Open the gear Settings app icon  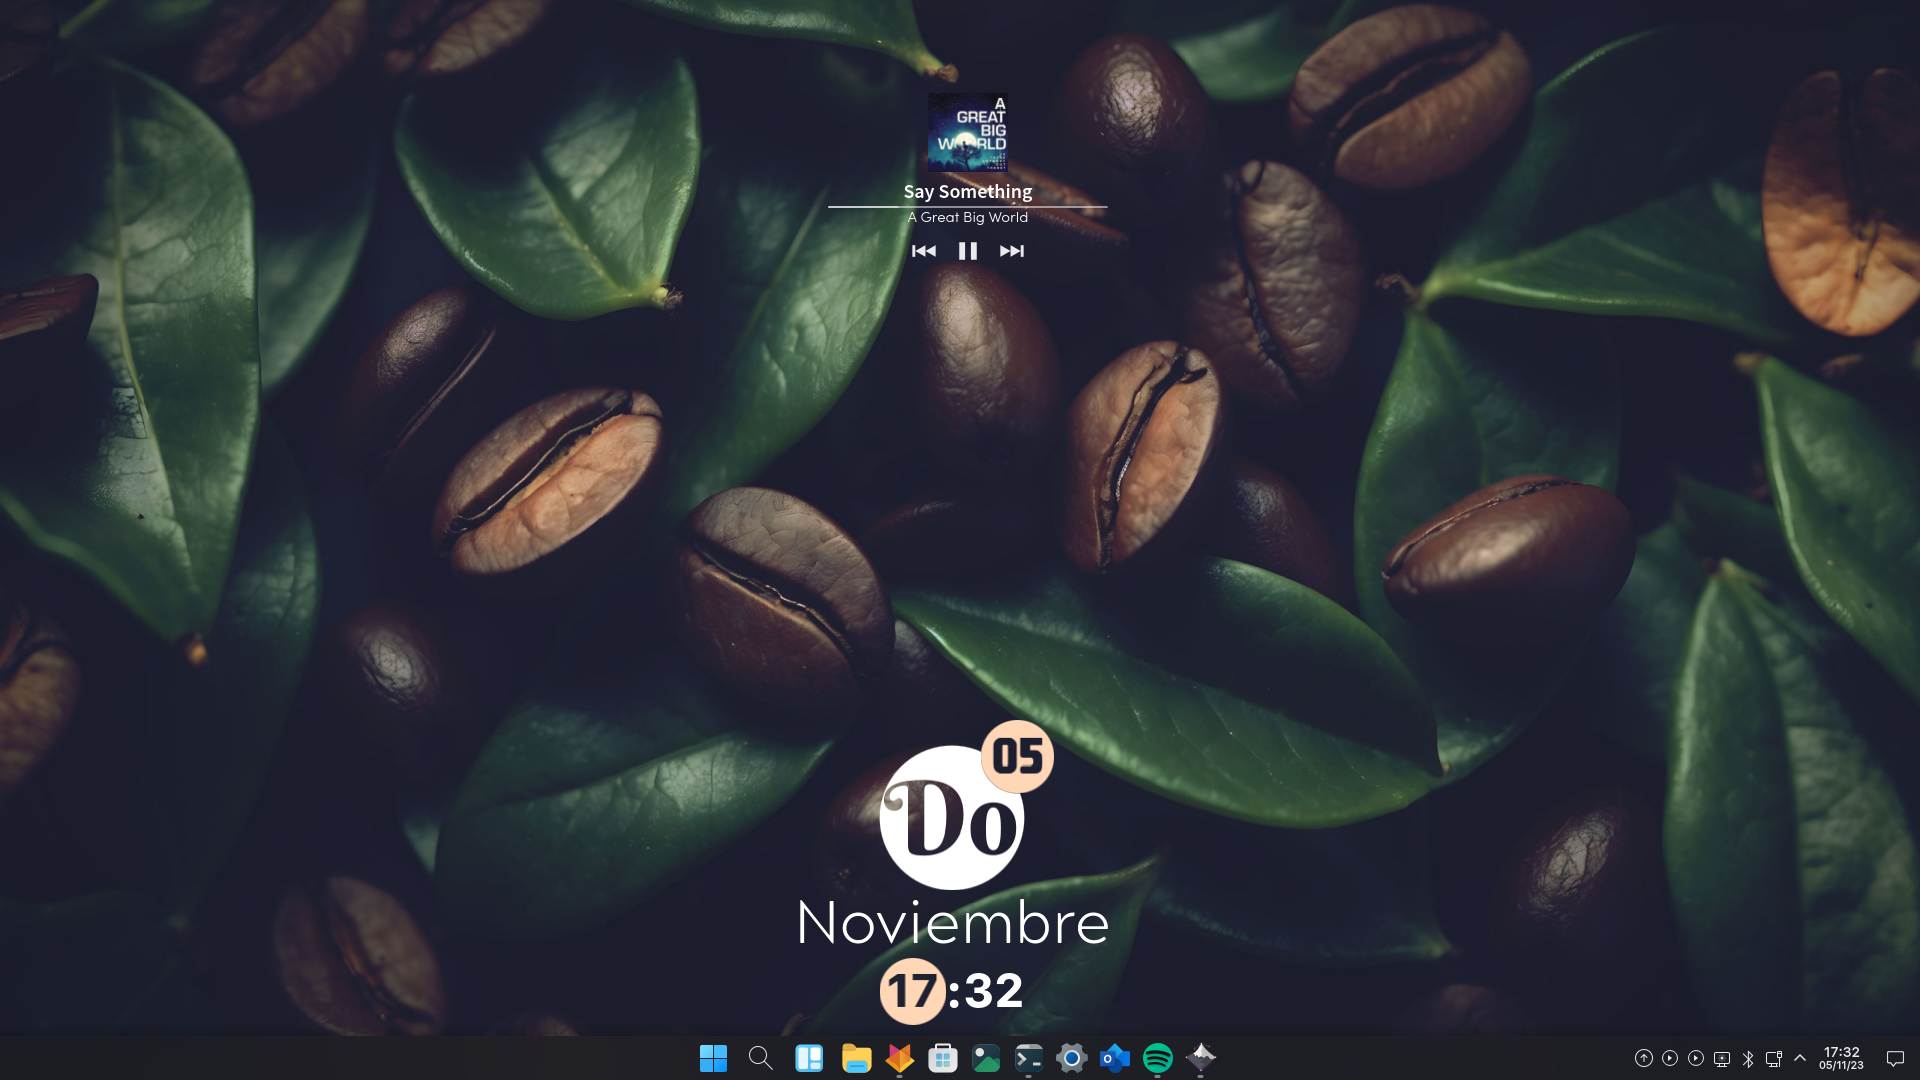(x=1071, y=1058)
